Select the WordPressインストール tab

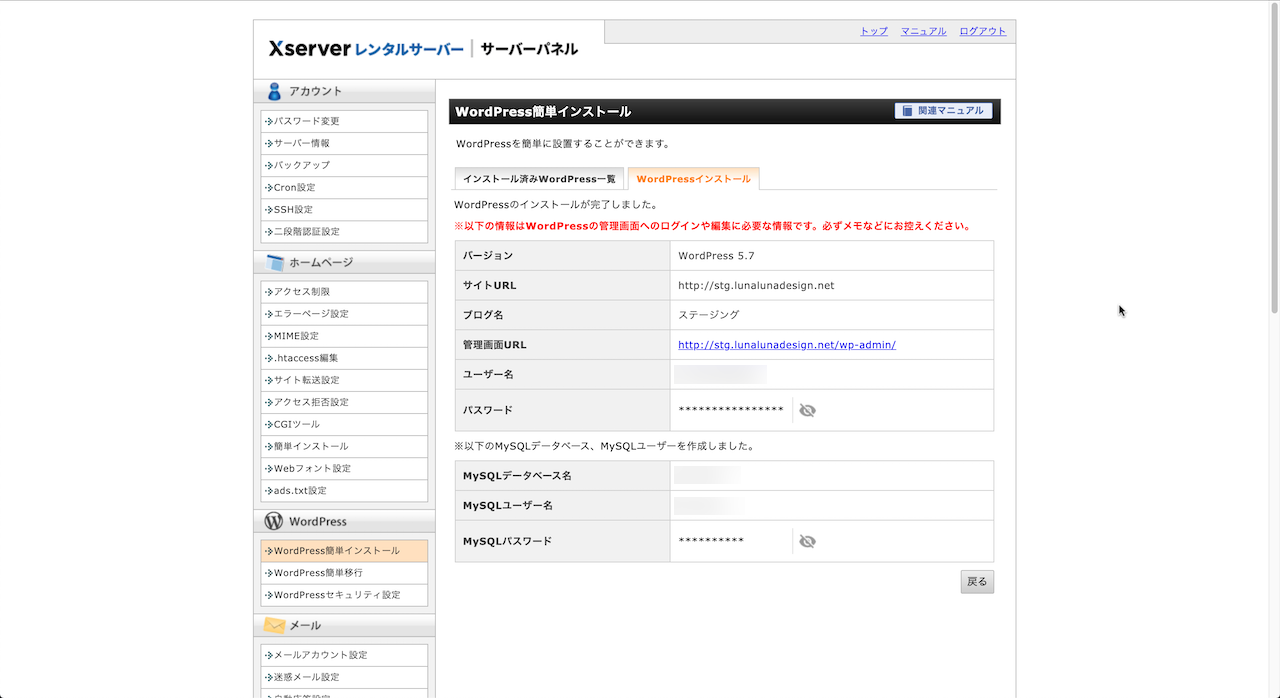point(693,179)
